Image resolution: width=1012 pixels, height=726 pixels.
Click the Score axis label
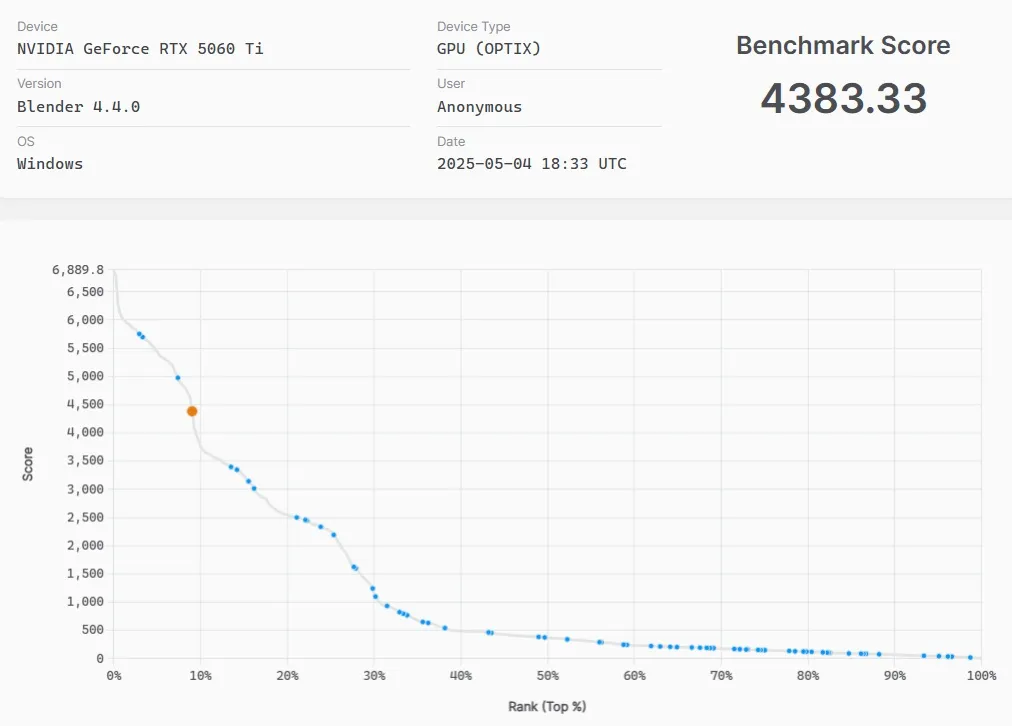pyautogui.click(x=28, y=462)
